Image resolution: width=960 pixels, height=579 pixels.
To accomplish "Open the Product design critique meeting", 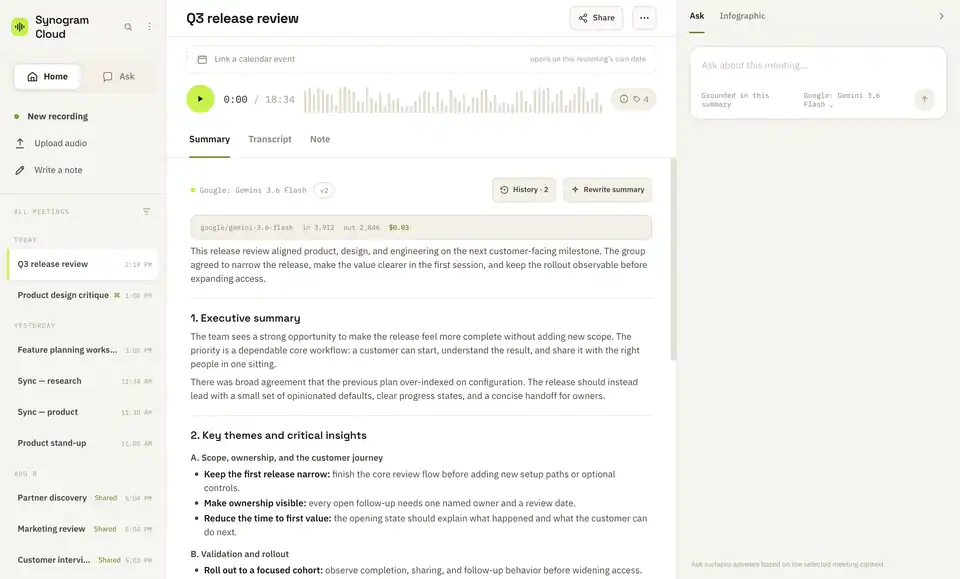I will tap(83, 295).
